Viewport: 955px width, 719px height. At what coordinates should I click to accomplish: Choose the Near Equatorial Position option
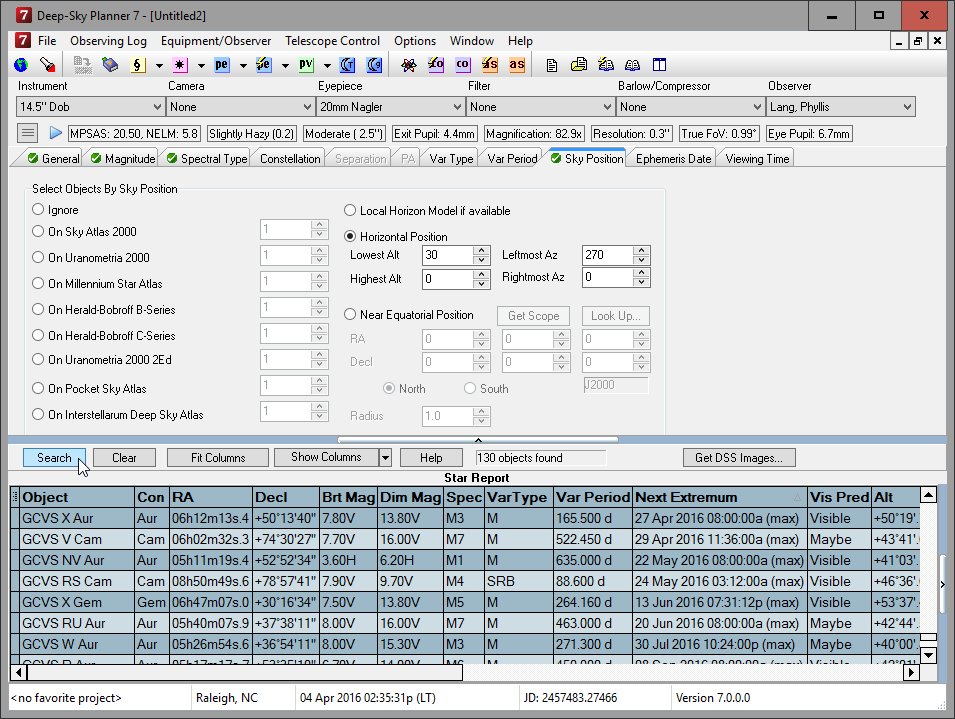click(350, 315)
